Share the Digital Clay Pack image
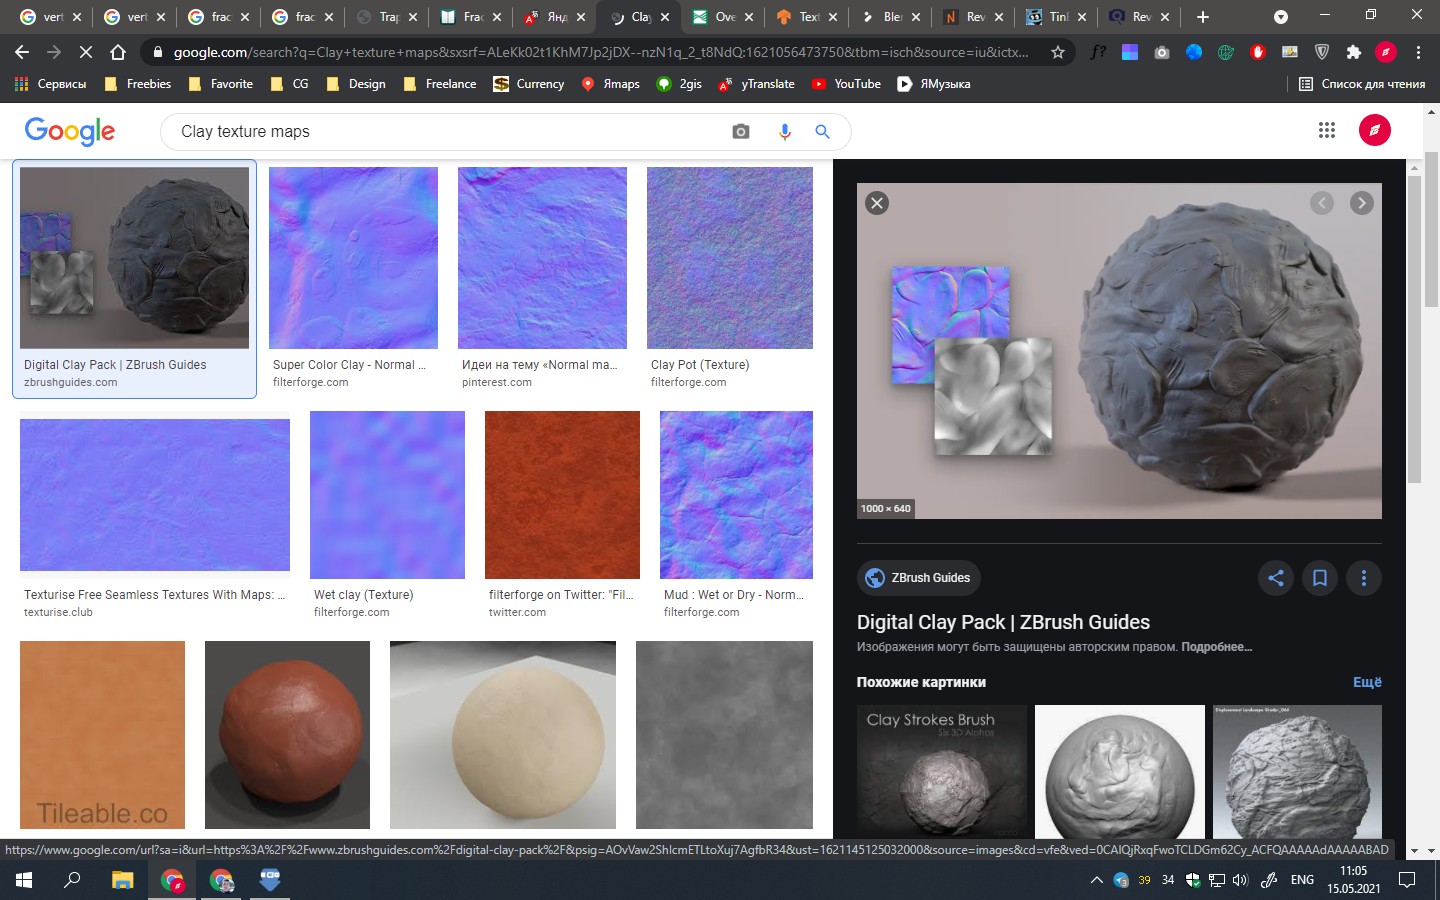Image resolution: width=1440 pixels, height=900 pixels. click(x=1276, y=578)
